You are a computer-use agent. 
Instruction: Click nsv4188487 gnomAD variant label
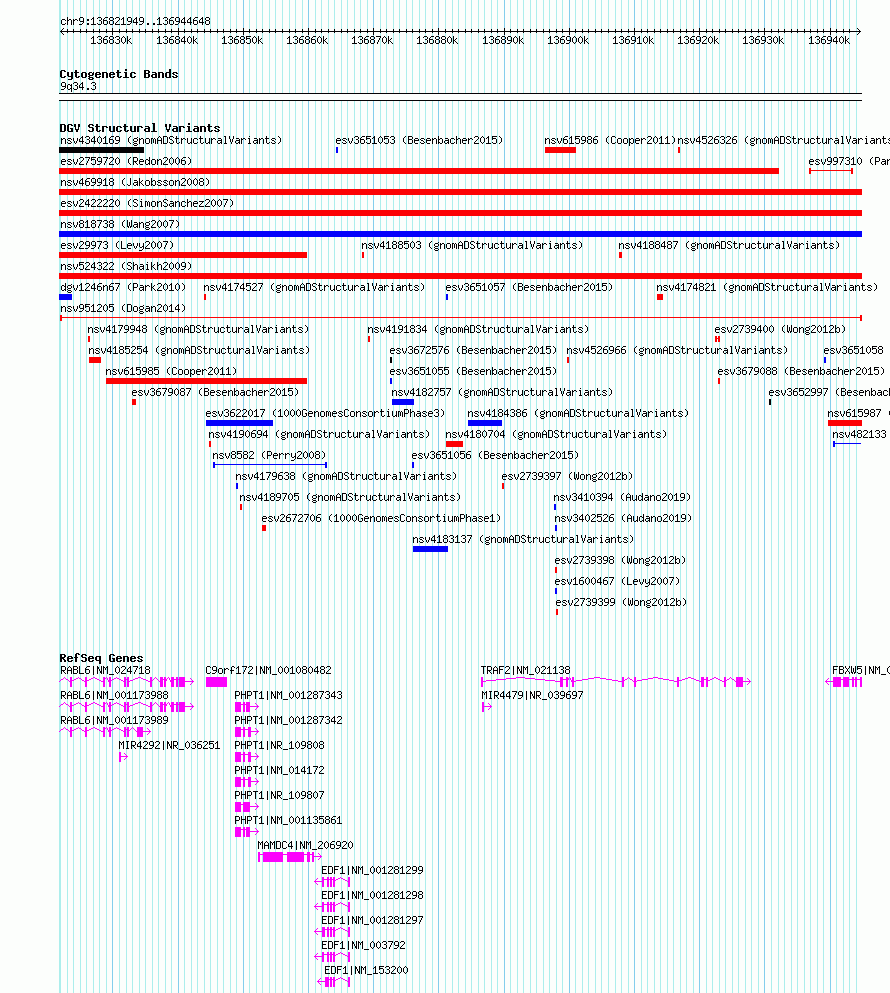point(729,245)
